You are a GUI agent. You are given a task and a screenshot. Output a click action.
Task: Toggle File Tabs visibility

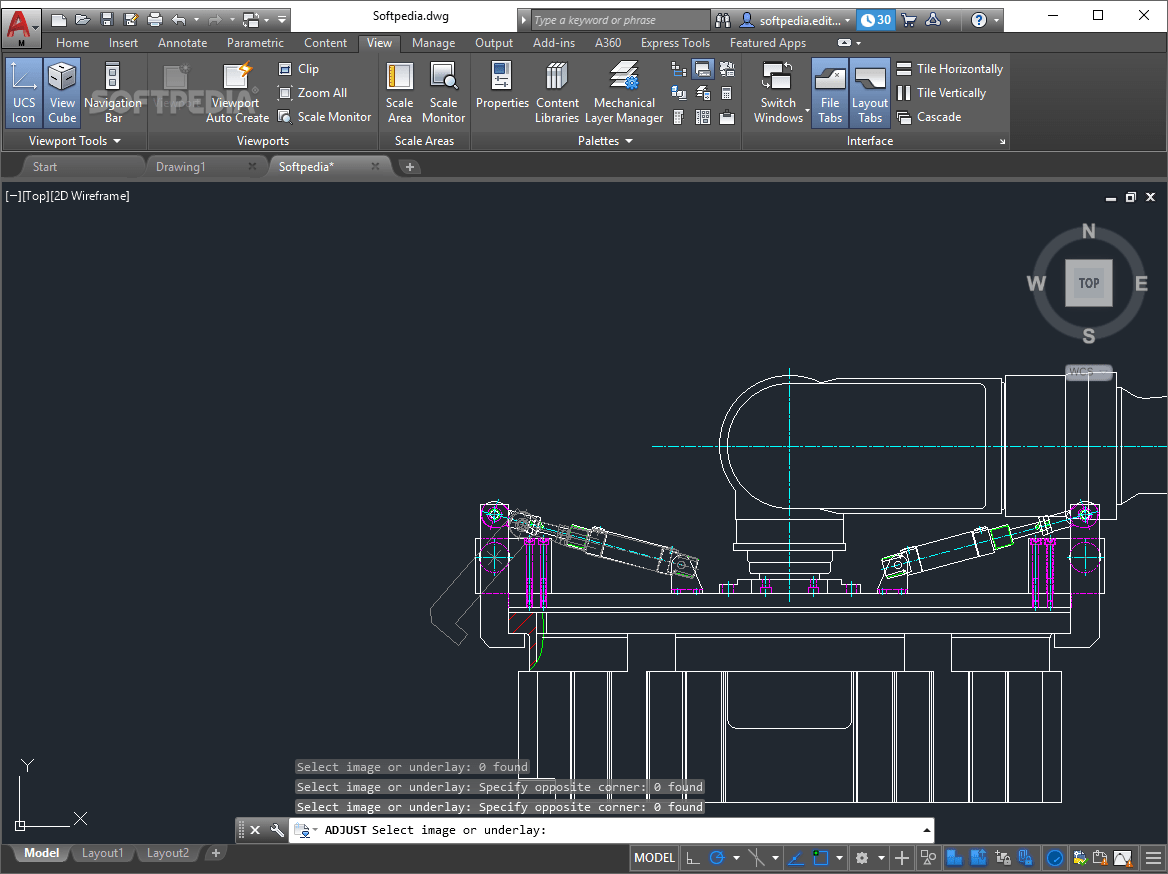pyautogui.click(x=829, y=90)
